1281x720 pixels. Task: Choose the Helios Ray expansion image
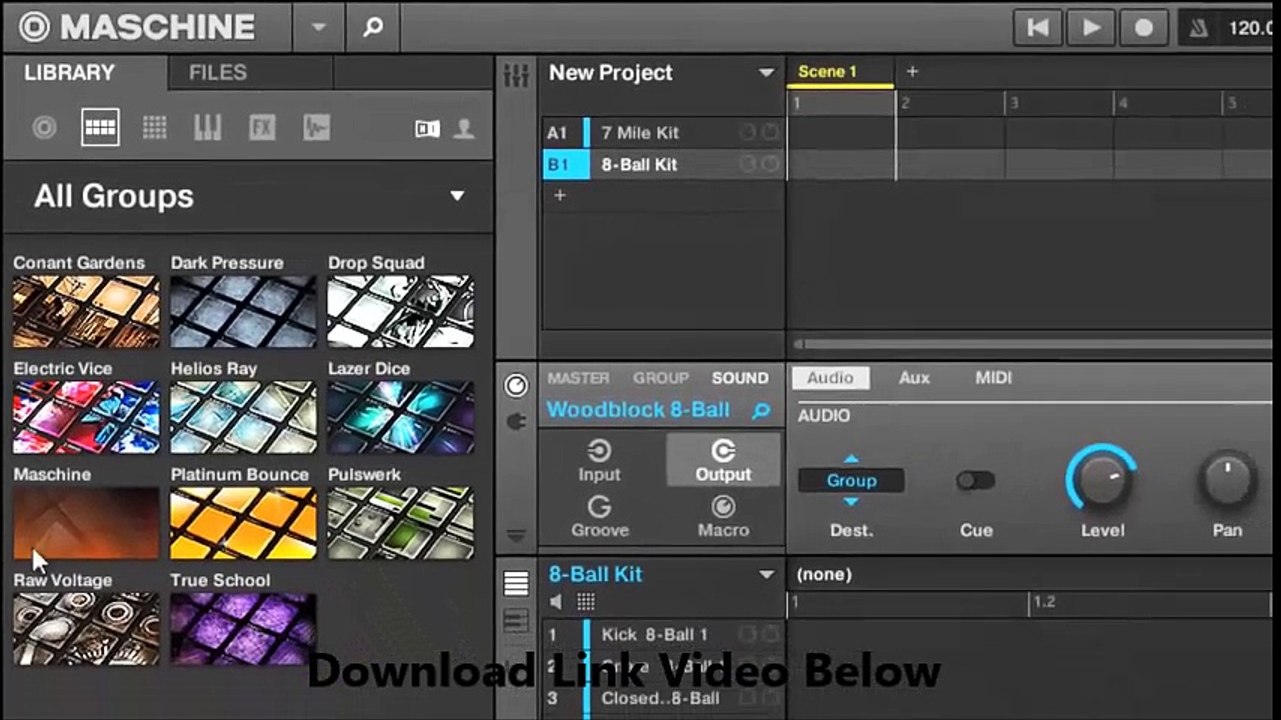tap(243, 418)
